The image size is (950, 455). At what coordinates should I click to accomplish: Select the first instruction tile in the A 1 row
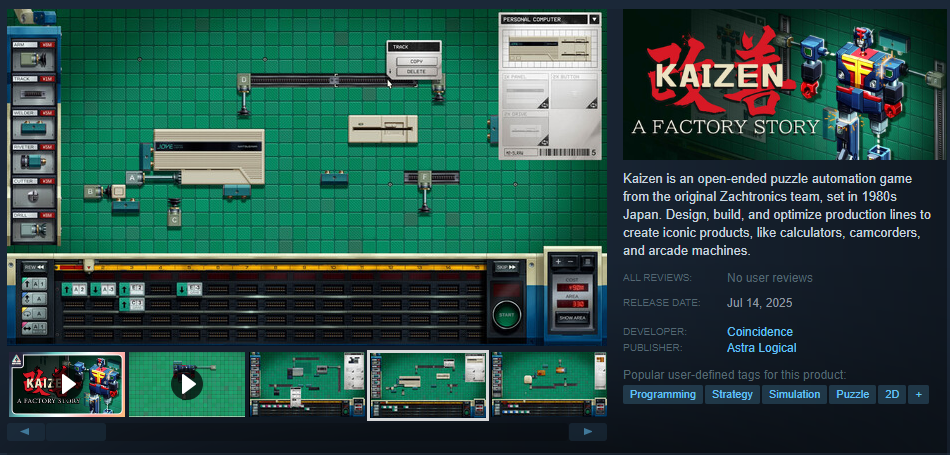[x=34, y=283]
